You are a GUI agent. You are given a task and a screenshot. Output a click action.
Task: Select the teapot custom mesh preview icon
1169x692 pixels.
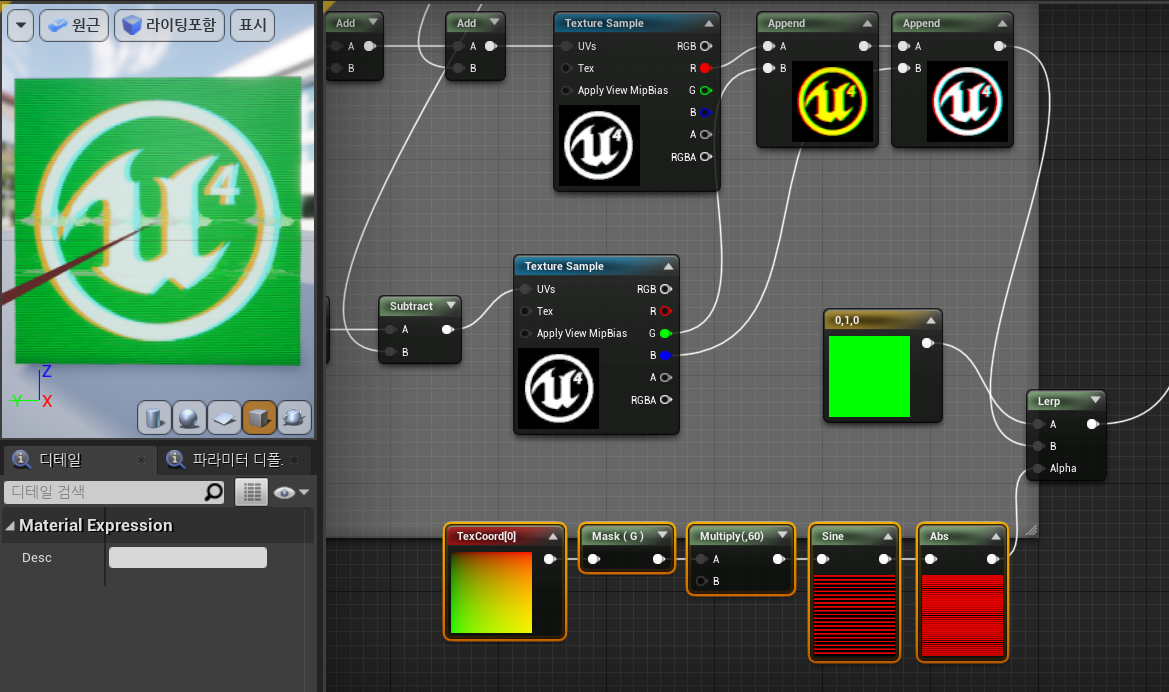click(x=294, y=418)
